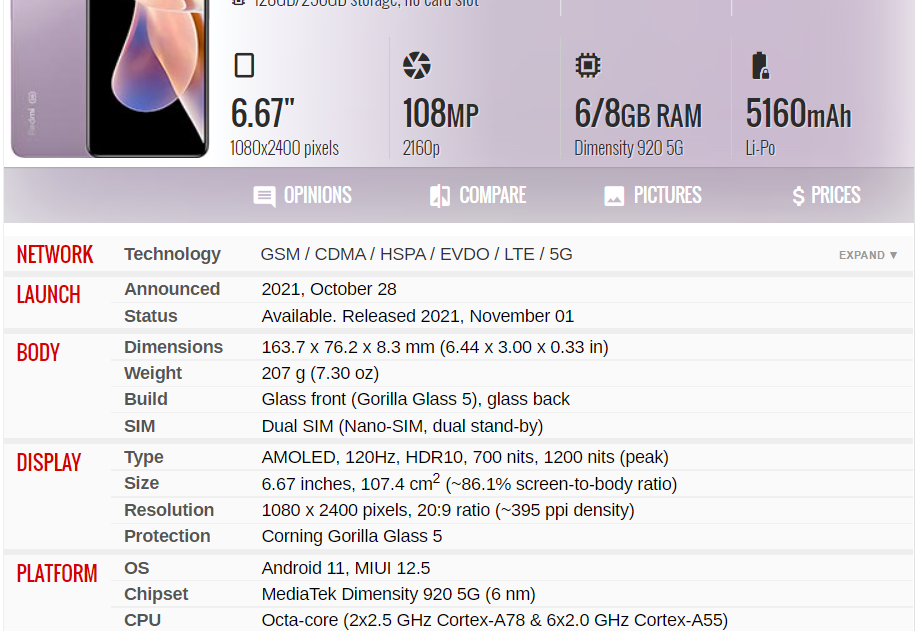Click the Prices dollar sign icon
Screen dimensions: 915x631
(798, 196)
